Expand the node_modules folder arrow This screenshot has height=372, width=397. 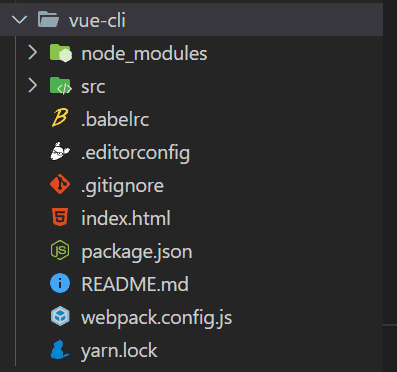[x=33, y=53]
